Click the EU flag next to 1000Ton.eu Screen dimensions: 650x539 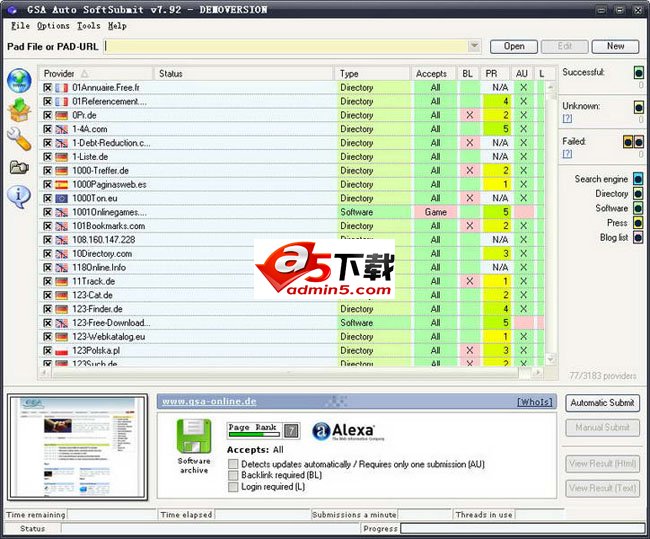coord(61,199)
